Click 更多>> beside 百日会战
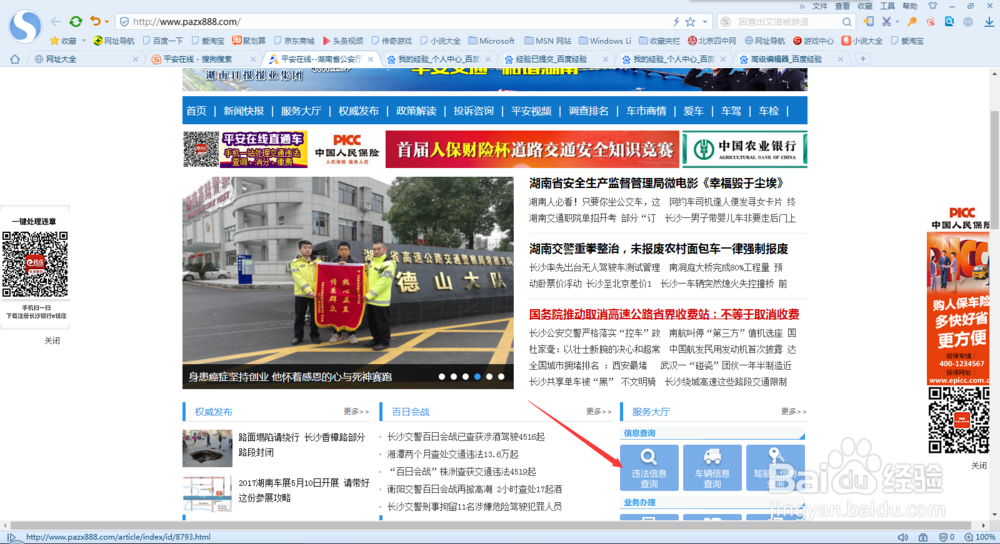The width and height of the screenshot is (1000, 544). 599,411
